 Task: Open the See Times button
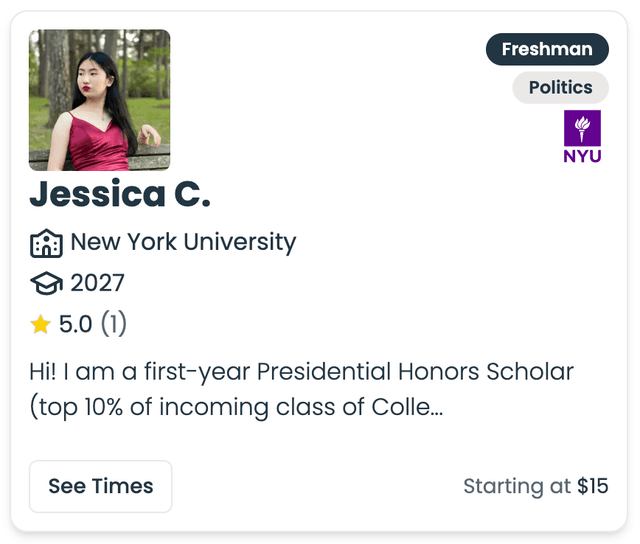(x=100, y=486)
